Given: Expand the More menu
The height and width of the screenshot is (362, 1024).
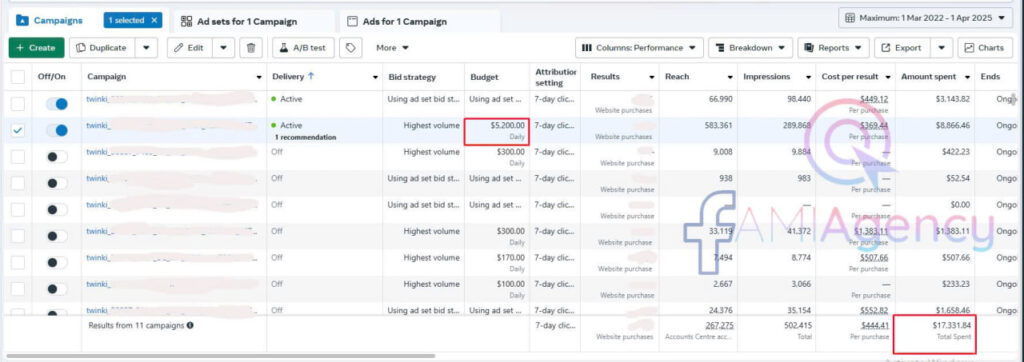Looking at the screenshot, I should point(392,48).
